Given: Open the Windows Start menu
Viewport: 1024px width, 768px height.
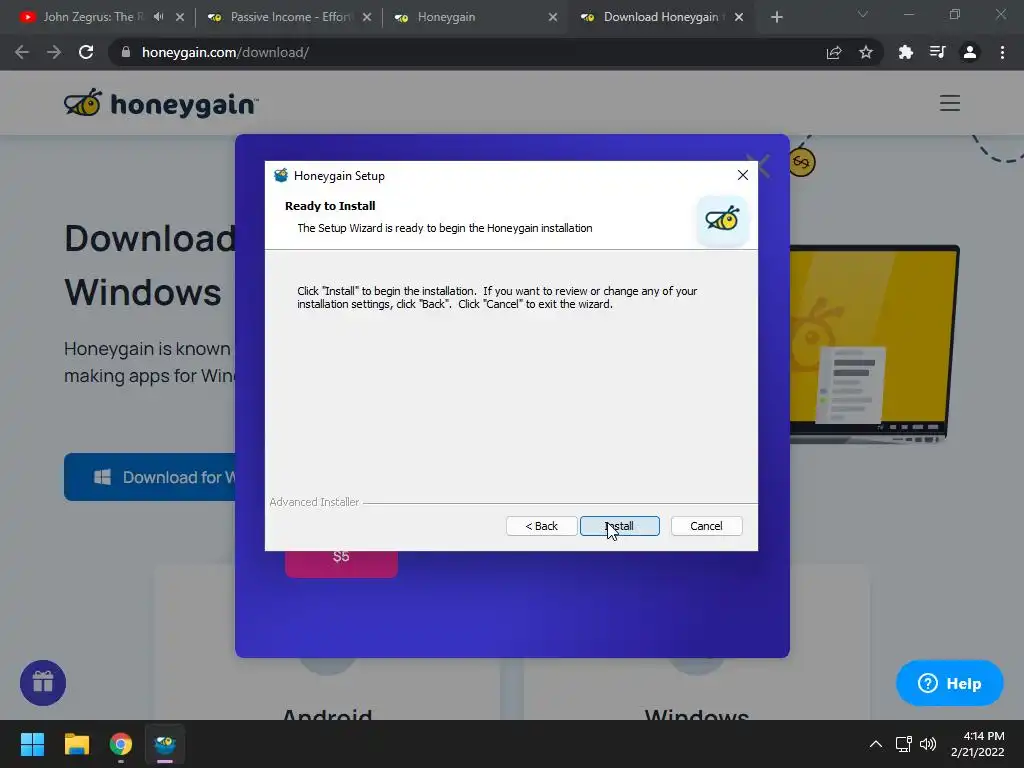Looking at the screenshot, I should [32, 744].
